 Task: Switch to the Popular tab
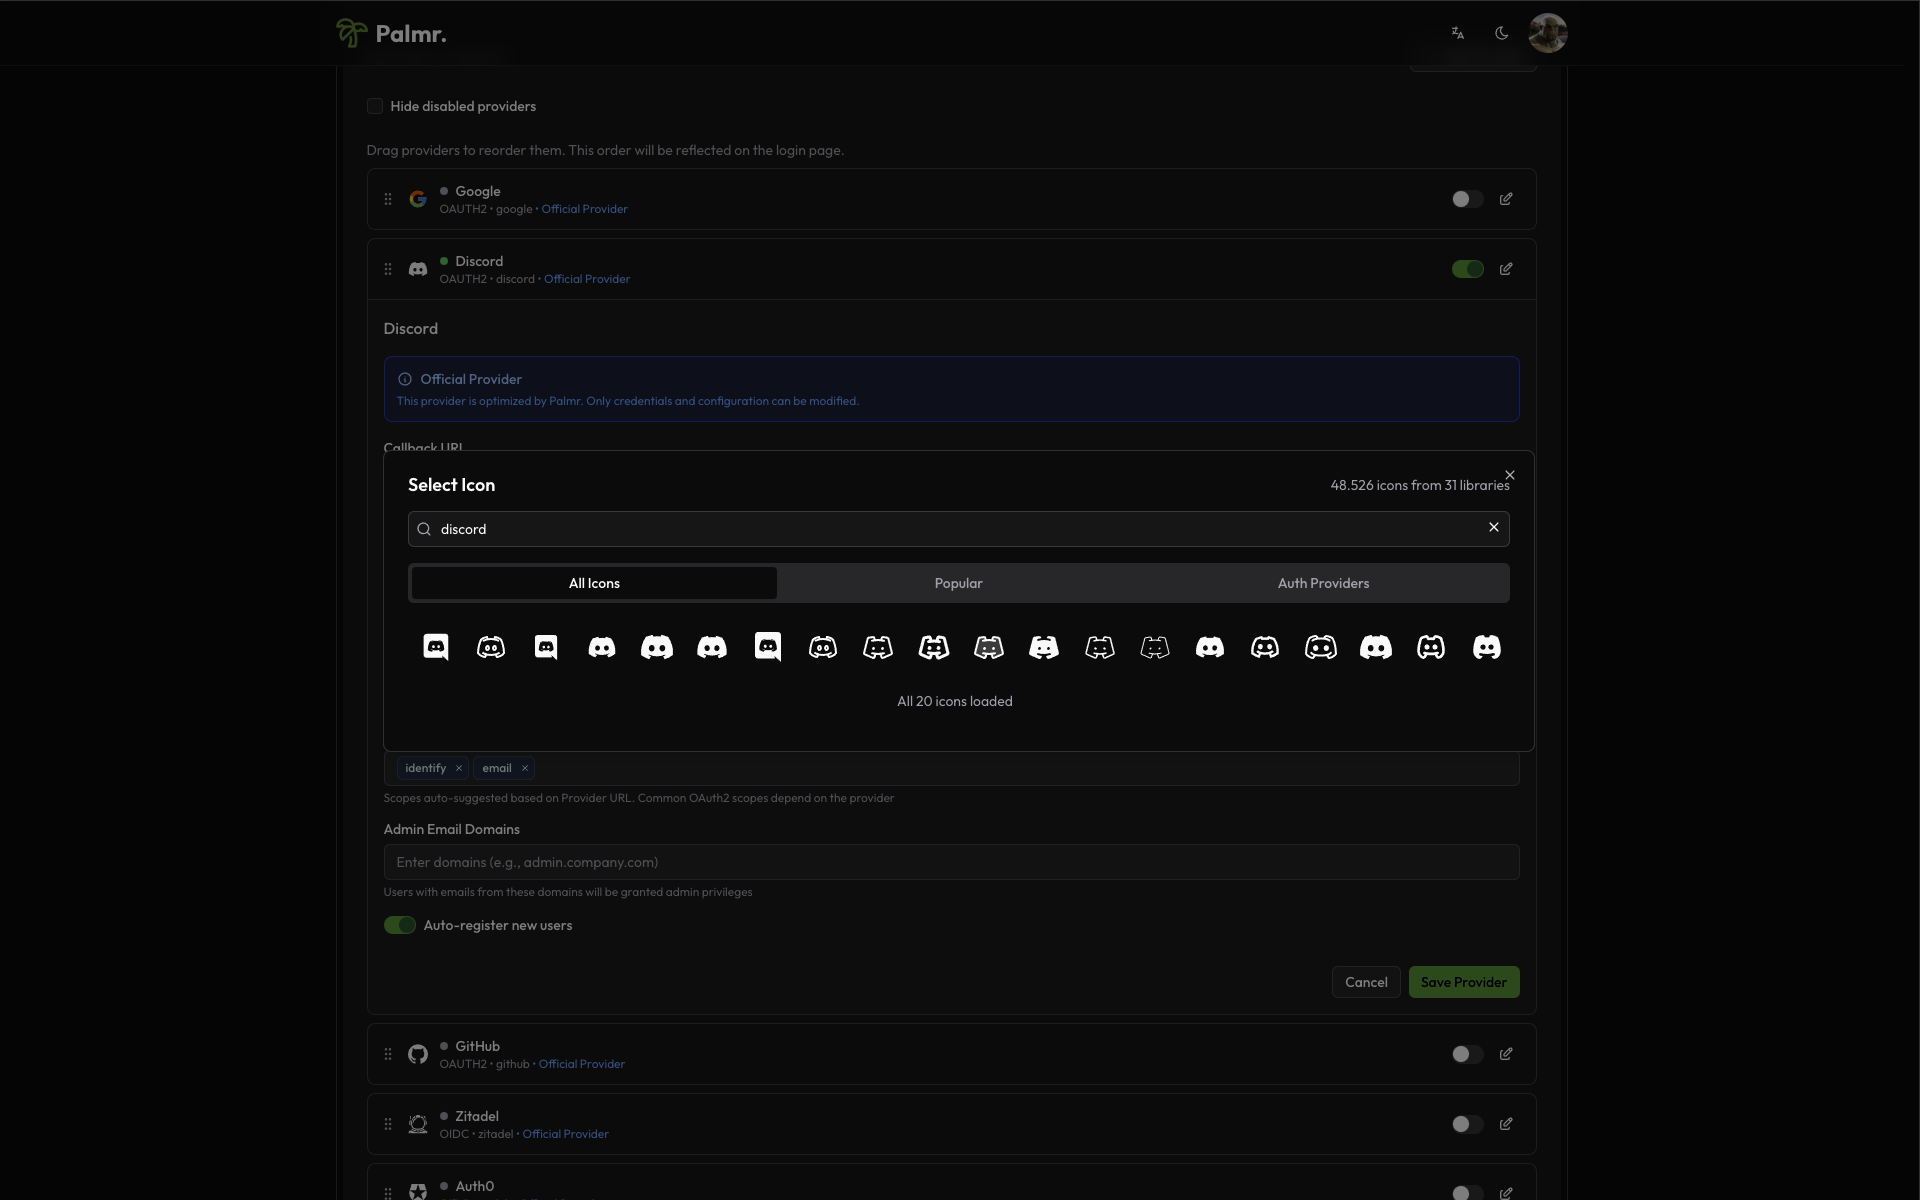click(958, 583)
